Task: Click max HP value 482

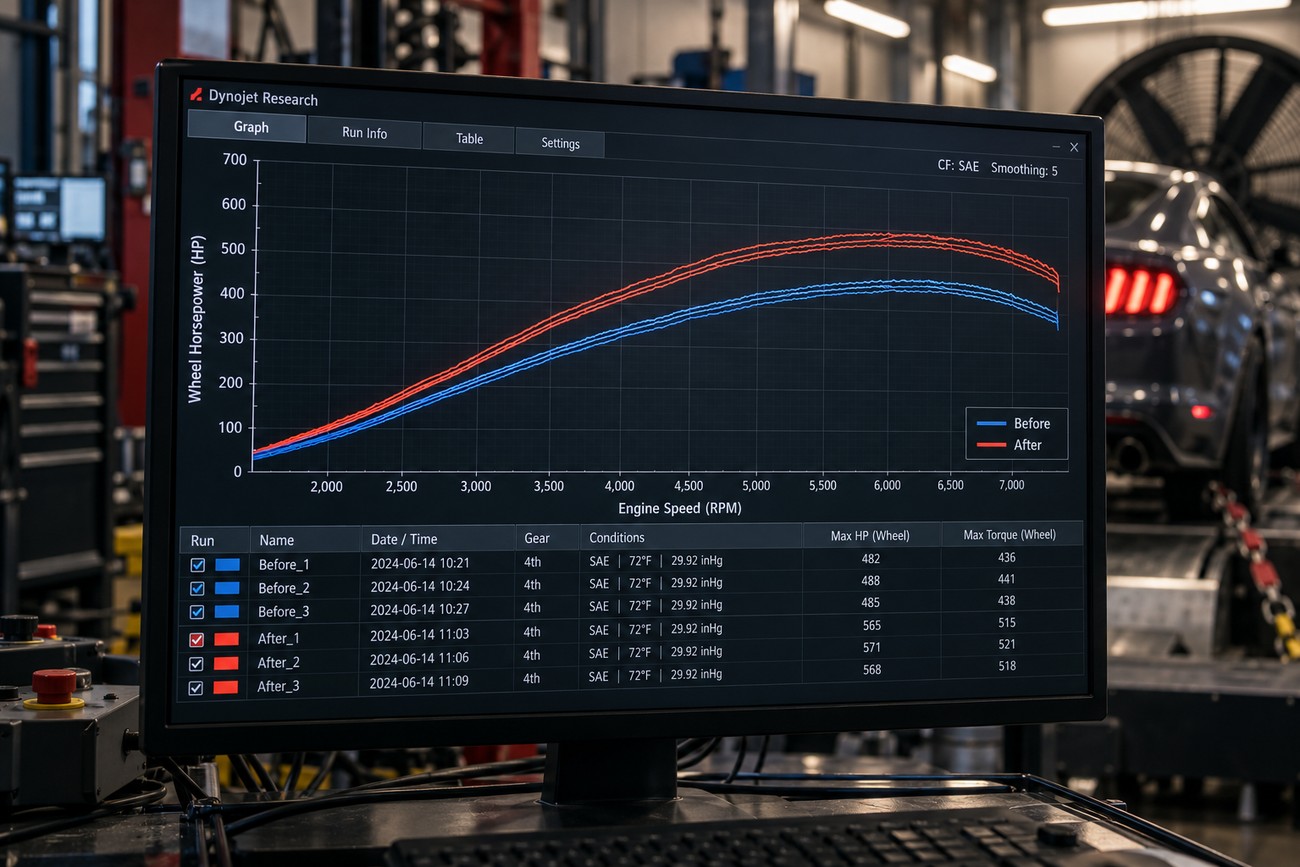Action: click(871, 559)
